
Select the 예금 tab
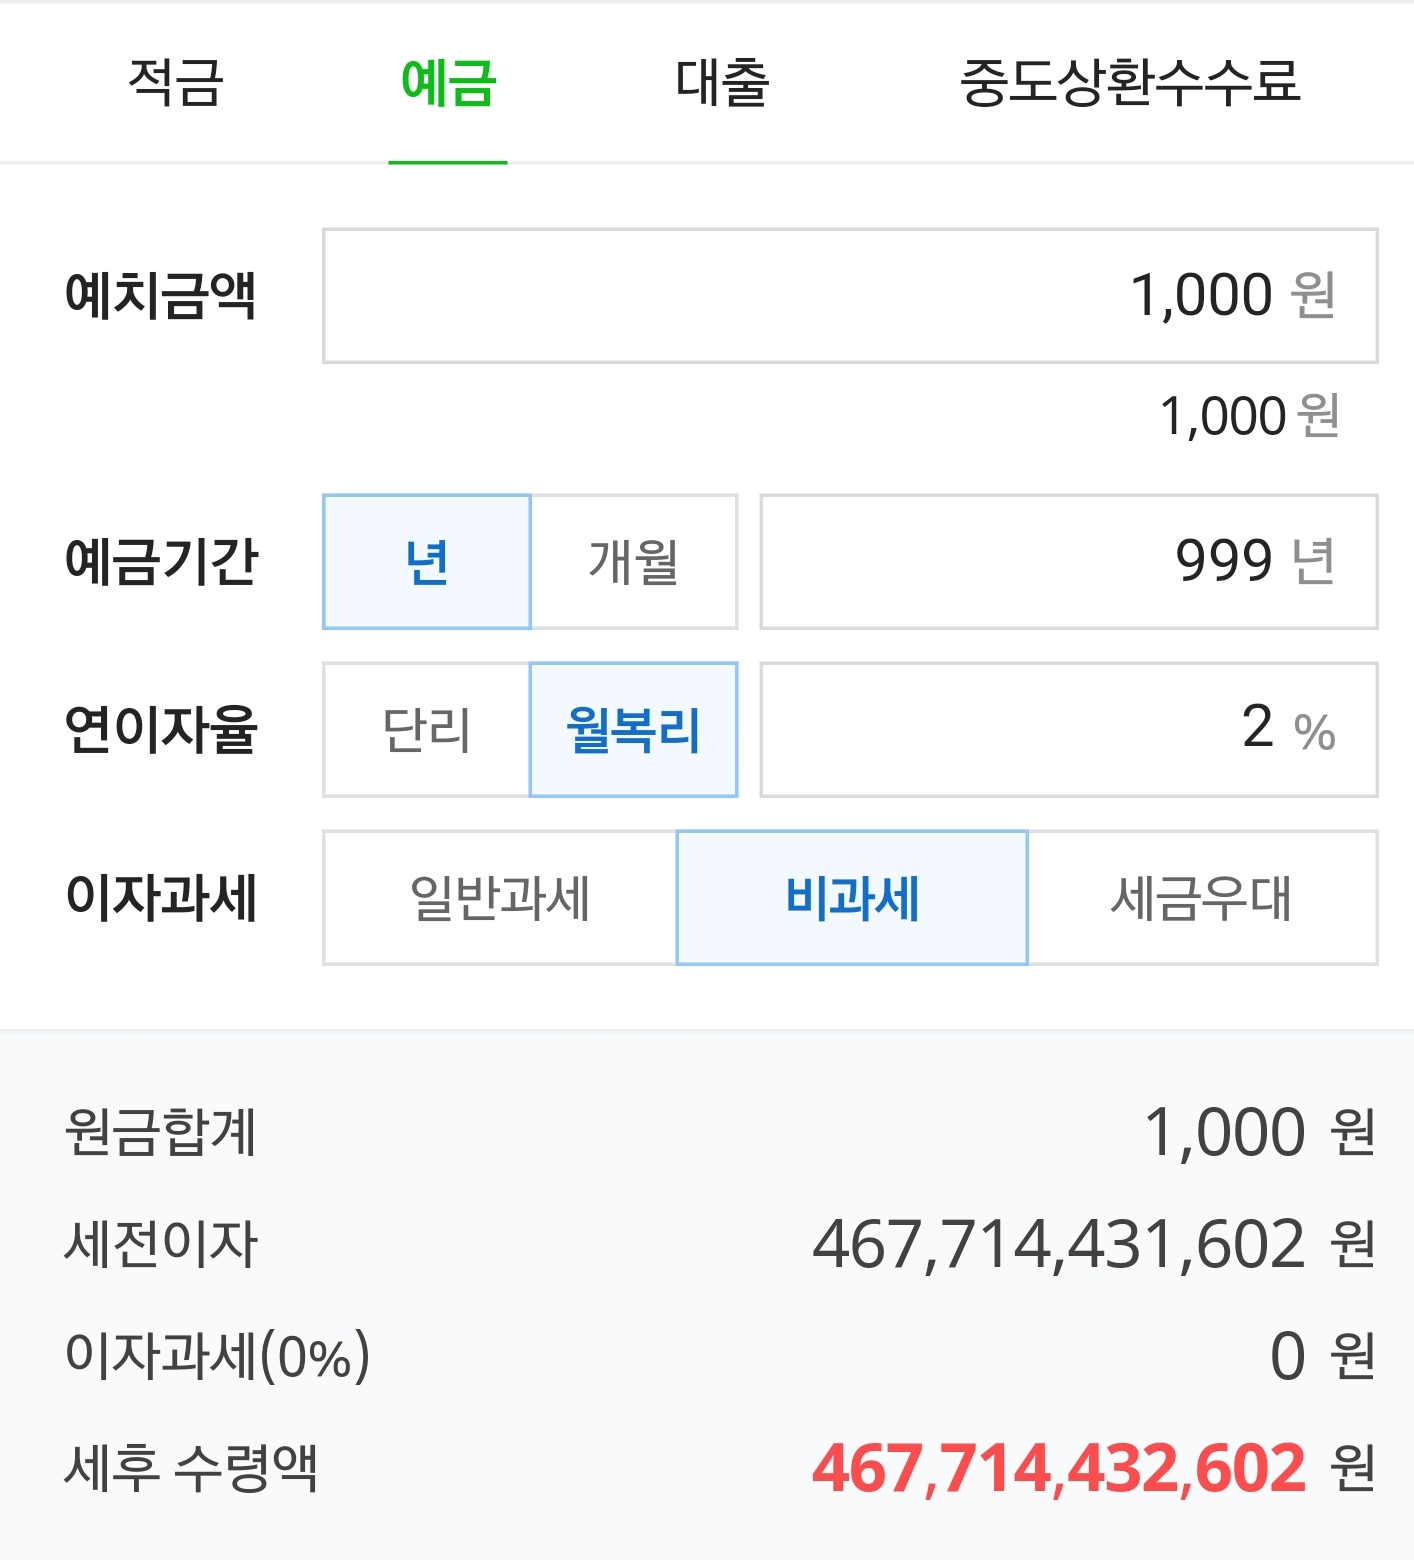[x=448, y=82]
